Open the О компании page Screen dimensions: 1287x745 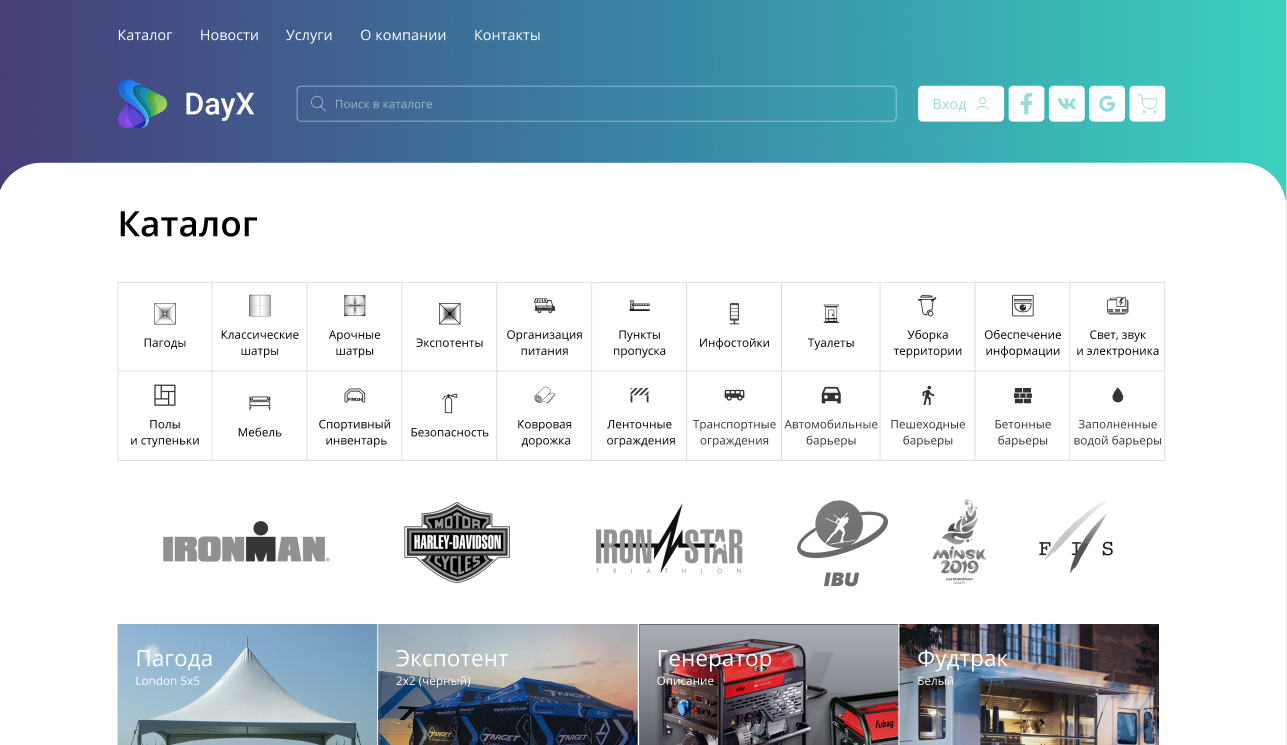pos(403,35)
